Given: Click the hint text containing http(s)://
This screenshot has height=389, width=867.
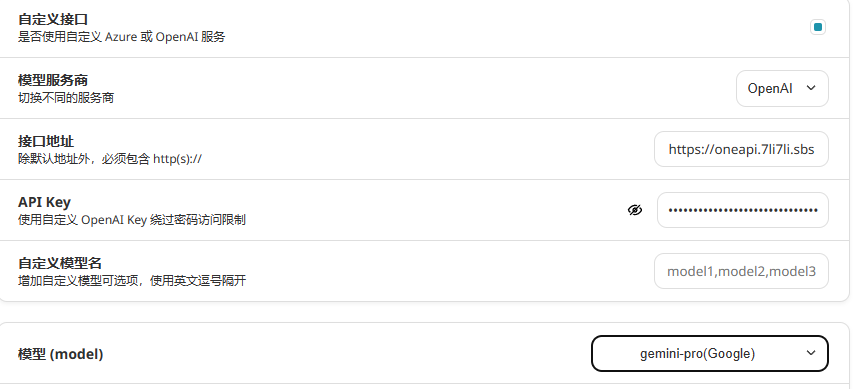Looking at the screenshot, I should [110, 159].
